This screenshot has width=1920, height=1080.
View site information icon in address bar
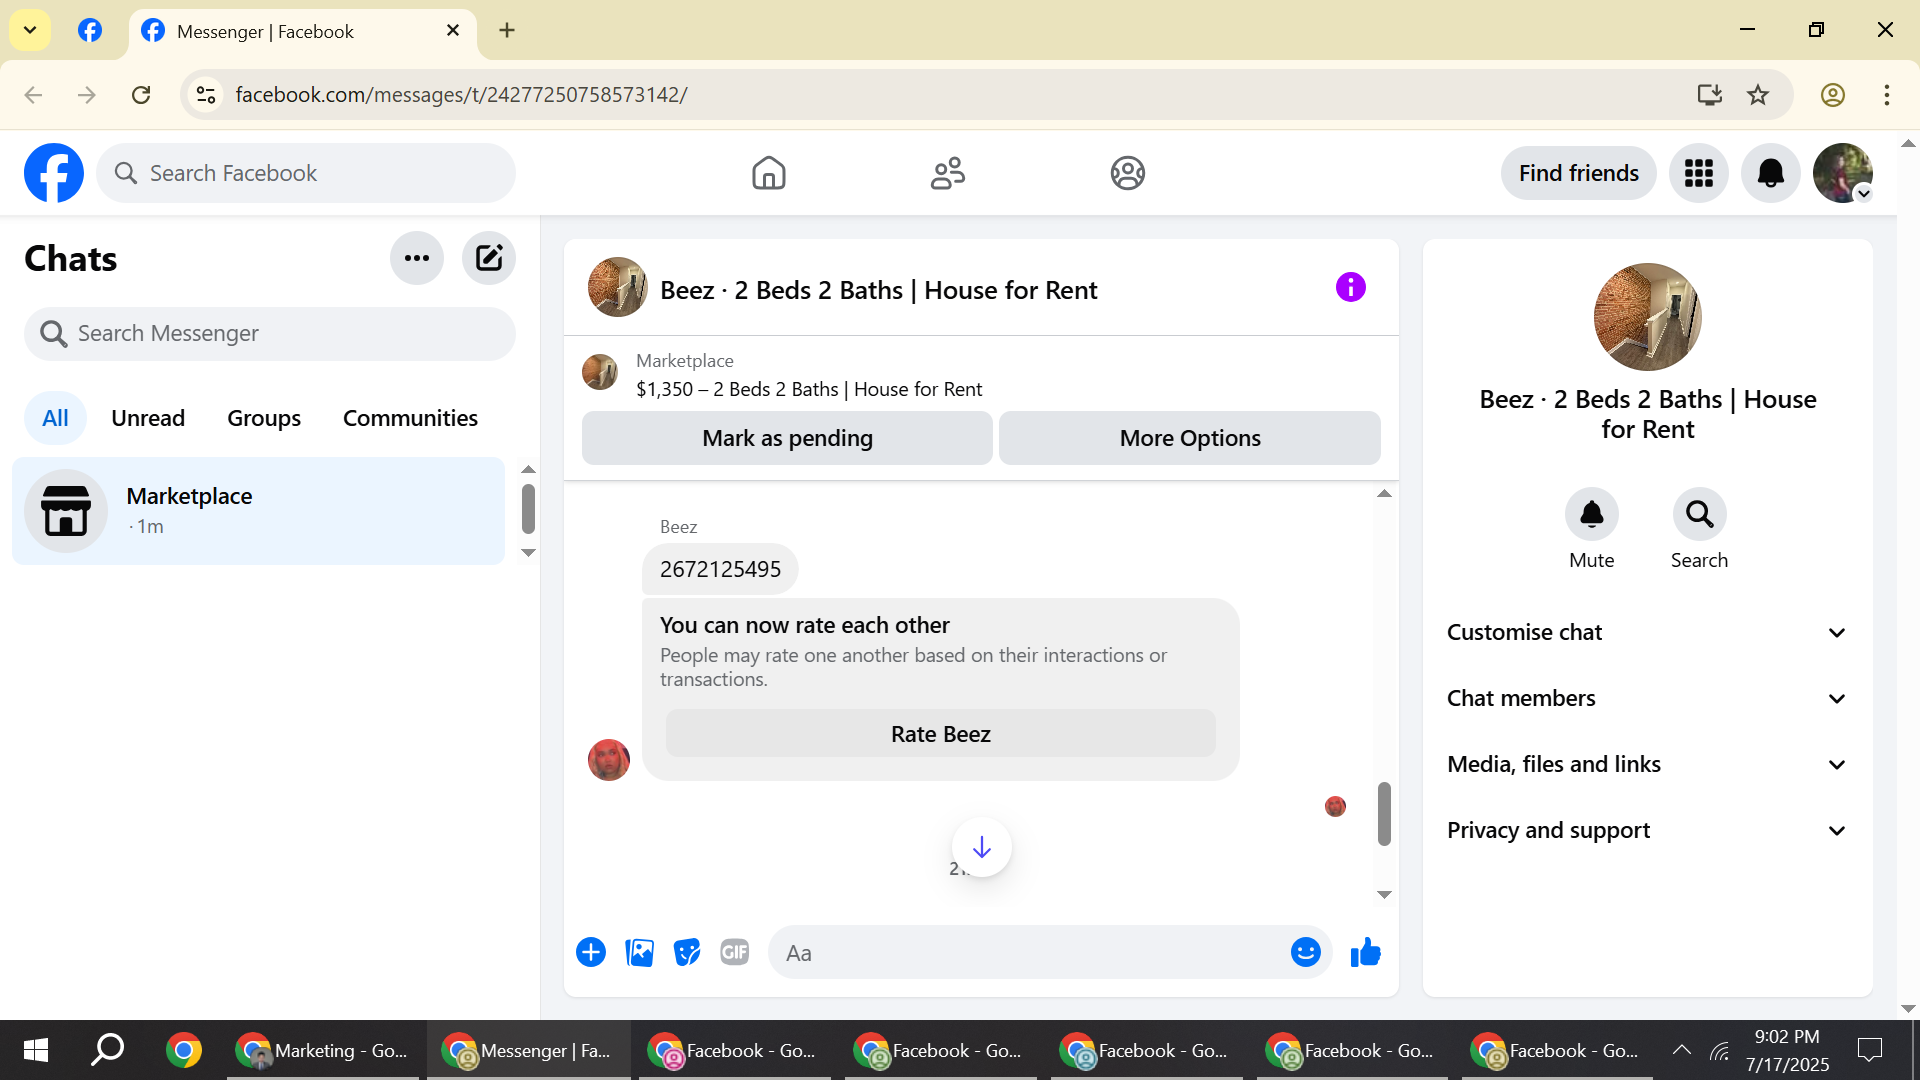click(206, 95)
